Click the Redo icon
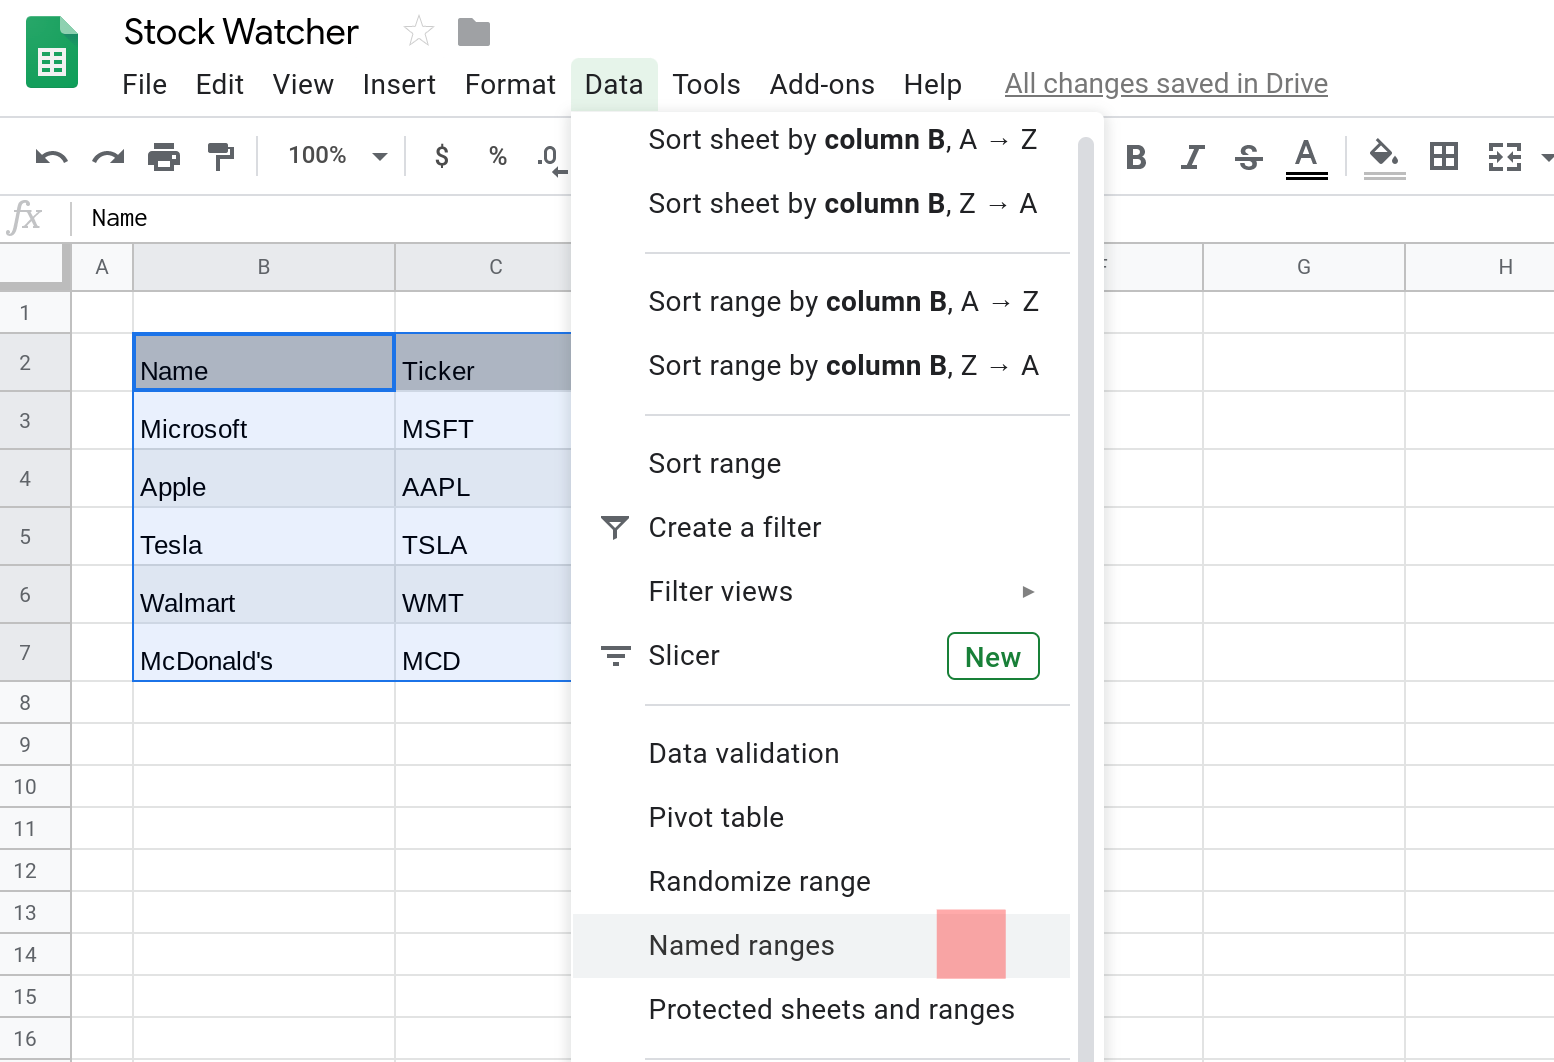 click(108, 156)
